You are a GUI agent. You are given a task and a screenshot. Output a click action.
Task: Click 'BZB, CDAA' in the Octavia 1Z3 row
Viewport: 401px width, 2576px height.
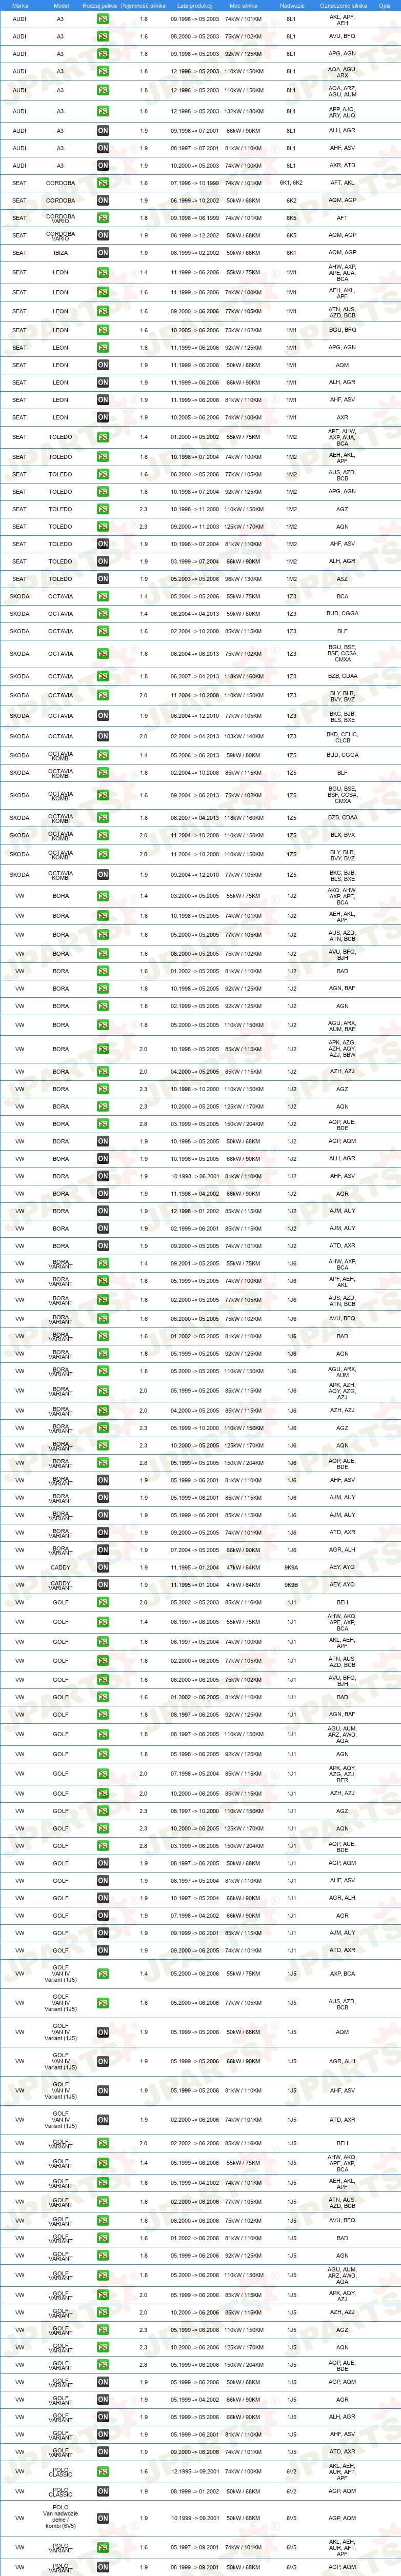pyautogui.click(x=342, y=676)
